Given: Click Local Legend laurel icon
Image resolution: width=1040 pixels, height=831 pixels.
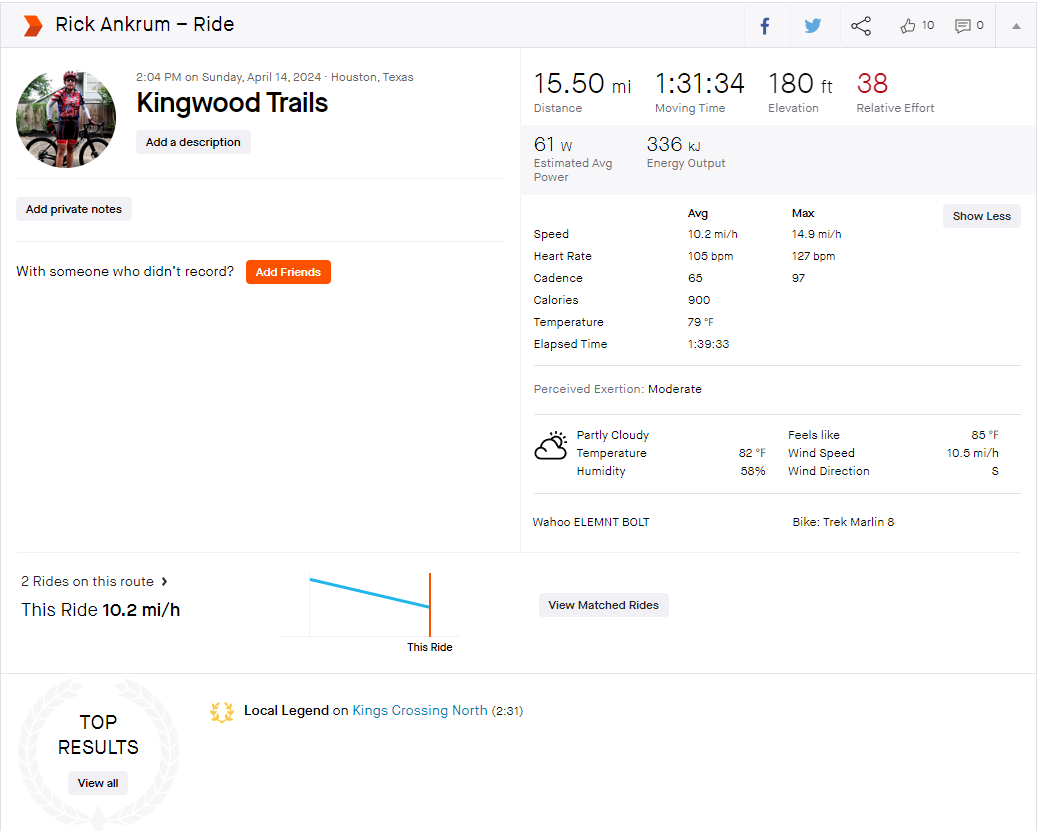Looking at the screenshot, I should (222, 712).
